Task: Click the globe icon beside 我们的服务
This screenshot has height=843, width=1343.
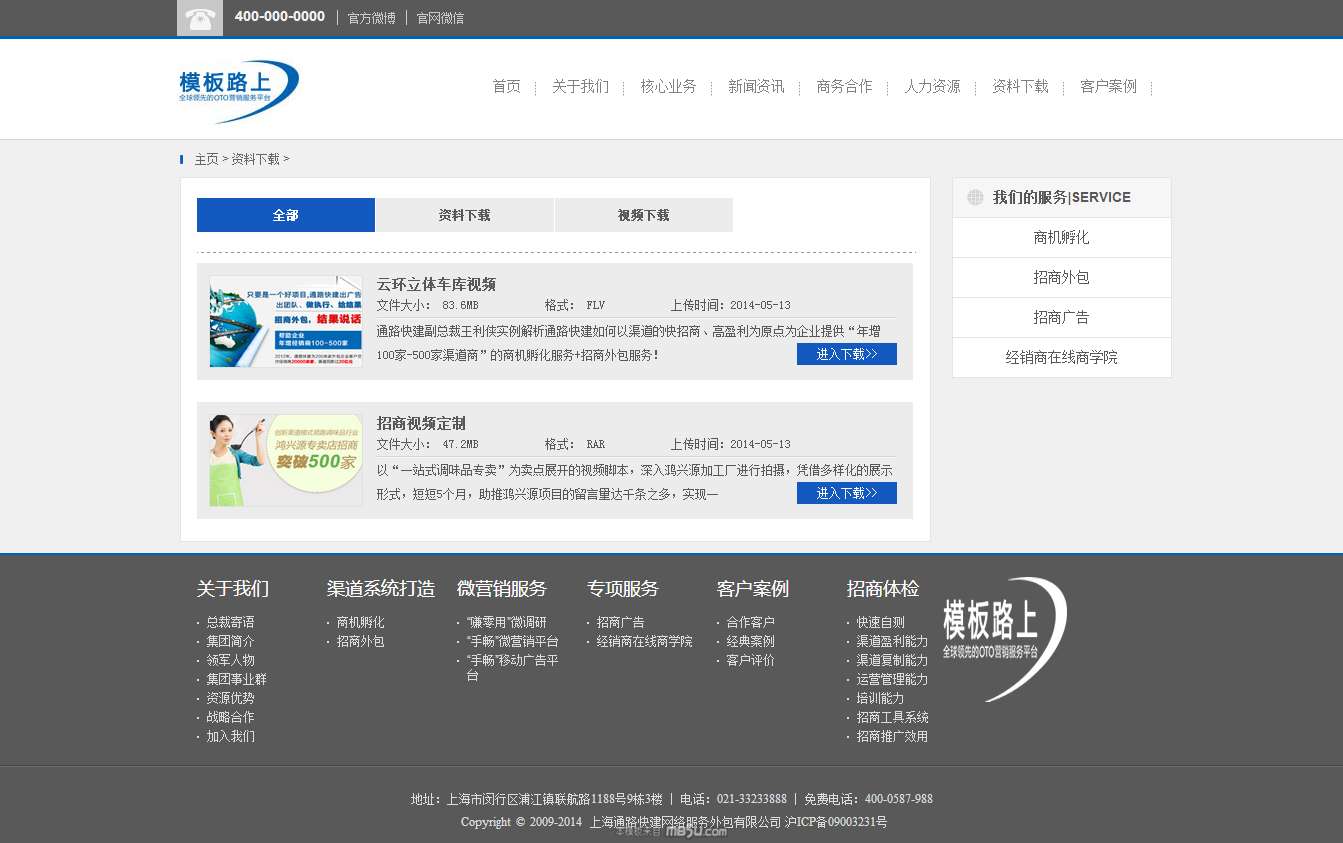Action: click(x=975, y=198)
